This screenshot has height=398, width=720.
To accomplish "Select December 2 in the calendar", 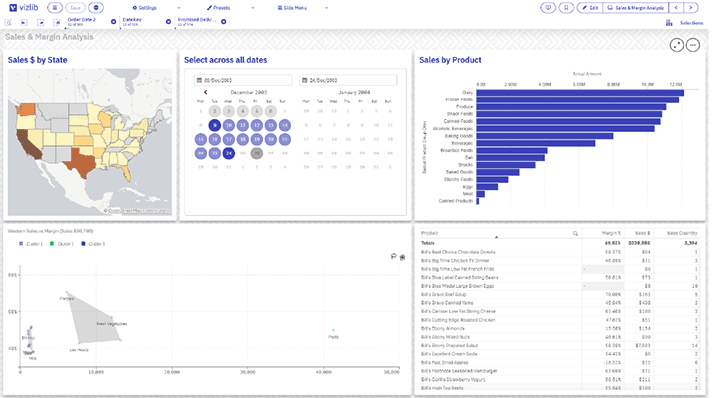I will point(214,111).
